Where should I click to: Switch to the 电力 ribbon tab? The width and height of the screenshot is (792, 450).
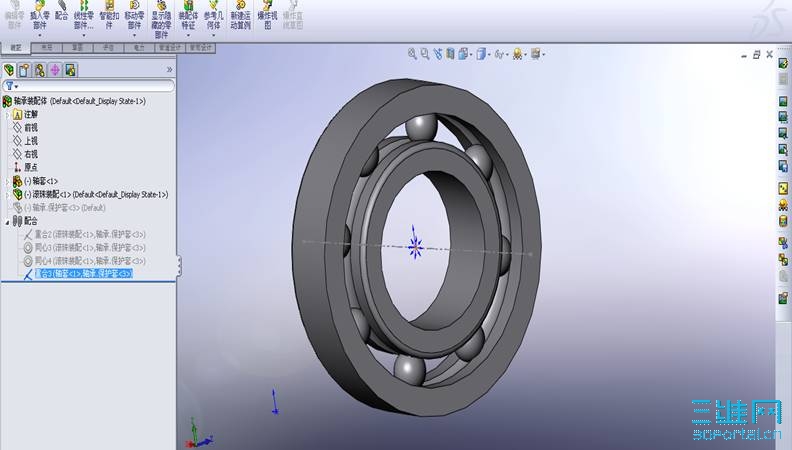[139, 47]
